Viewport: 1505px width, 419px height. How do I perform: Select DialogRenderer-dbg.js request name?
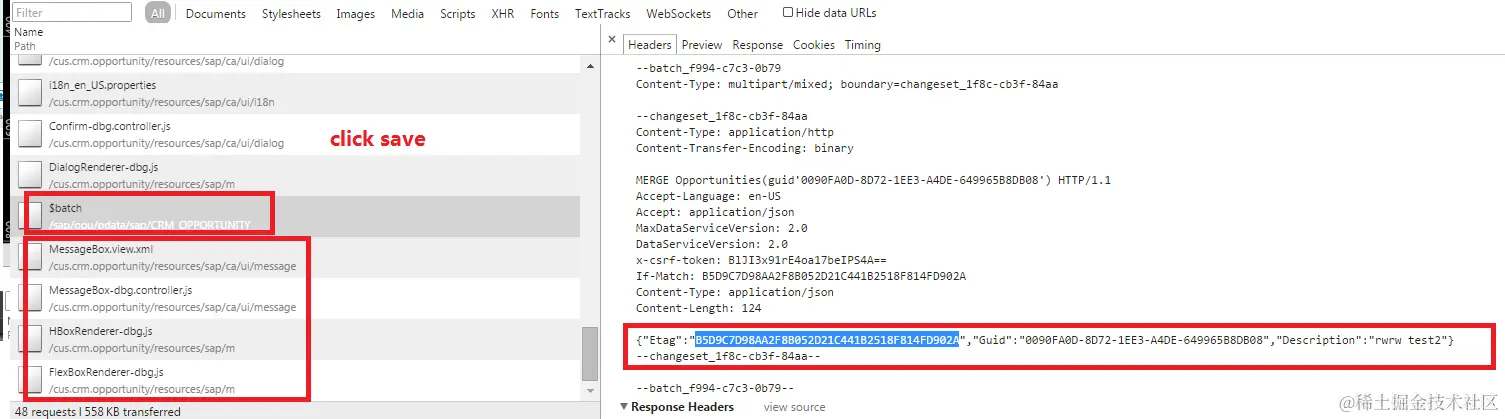[x=103, y=167]
